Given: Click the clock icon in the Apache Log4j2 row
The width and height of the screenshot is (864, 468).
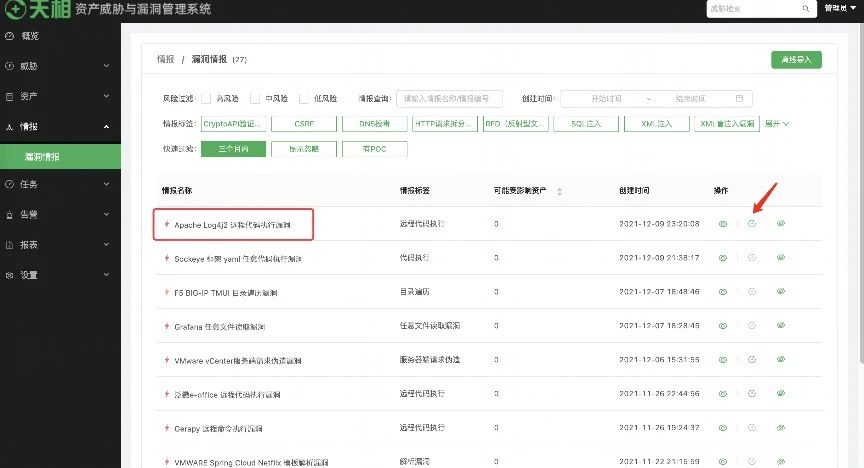Looking at the screenshot, I should 752,224.
